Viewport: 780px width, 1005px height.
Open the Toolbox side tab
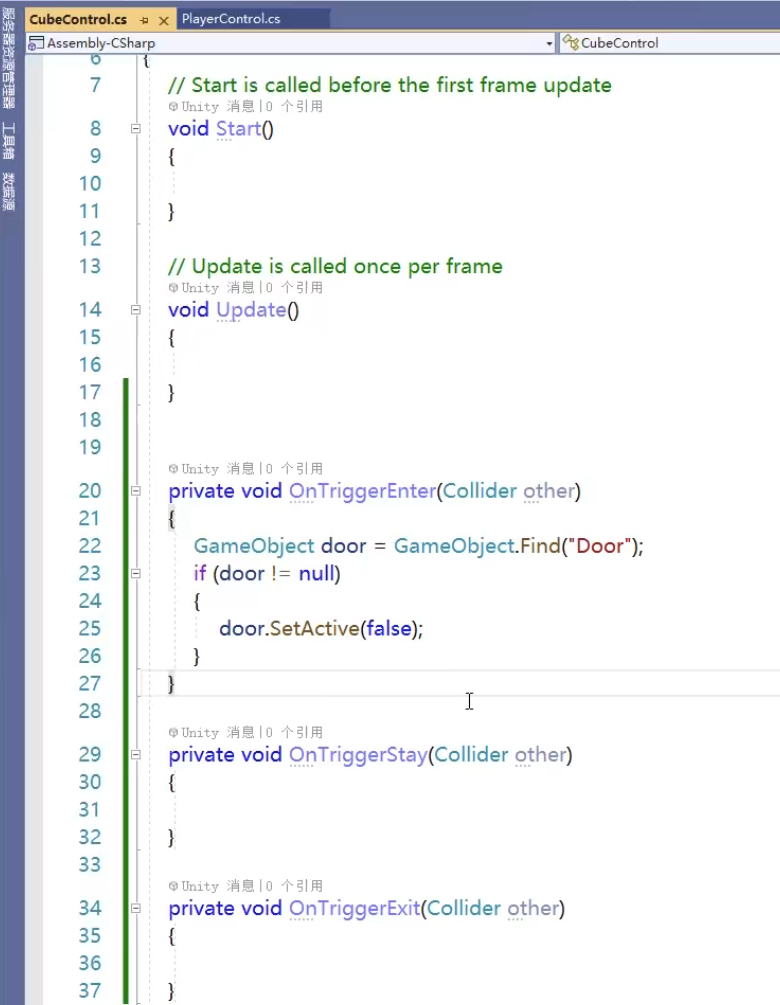click(8, 140)
